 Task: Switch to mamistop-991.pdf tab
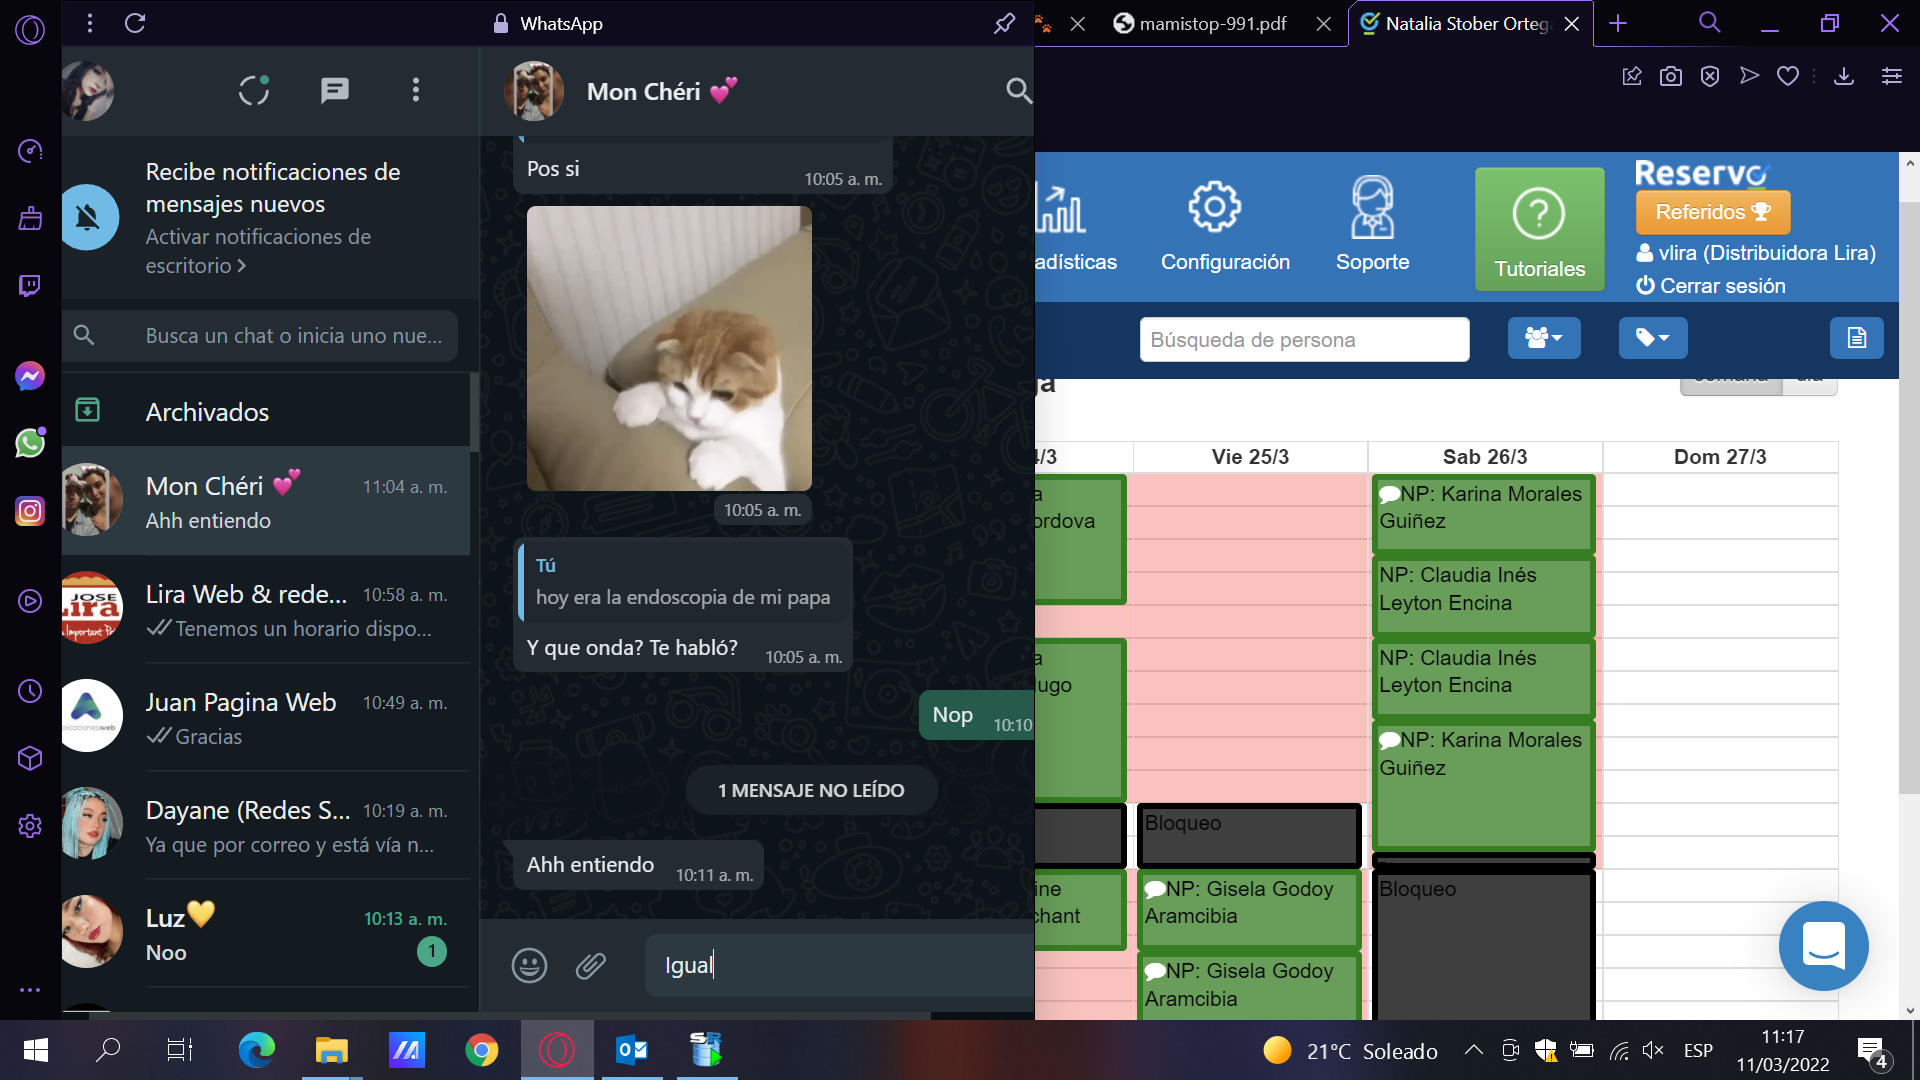[1212, 23]
